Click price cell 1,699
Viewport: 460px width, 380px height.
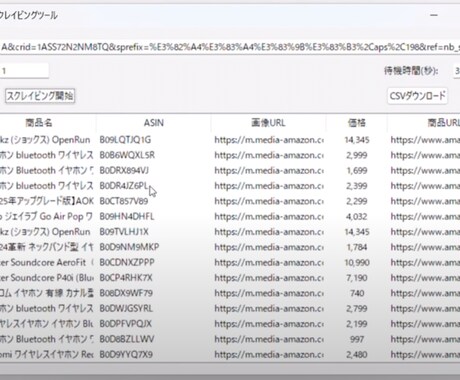[x=357, y=170]
